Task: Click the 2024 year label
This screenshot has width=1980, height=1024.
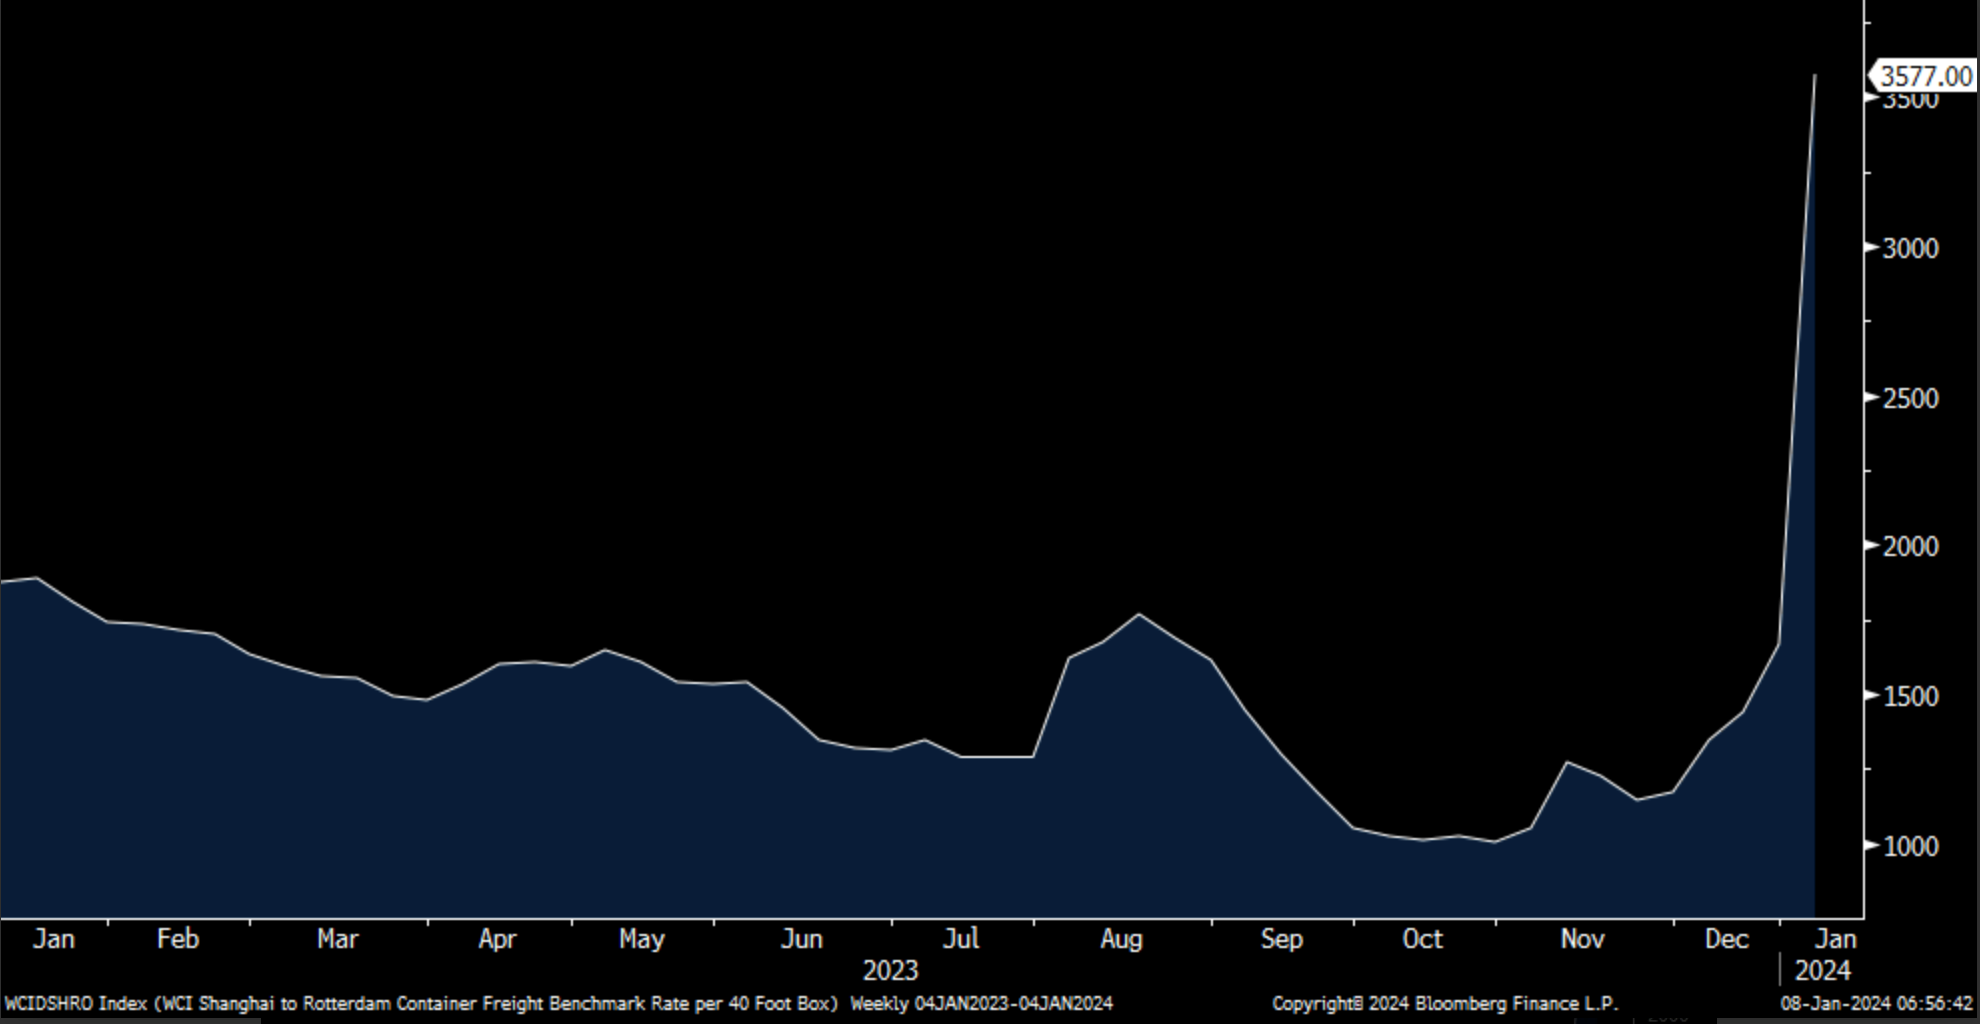Action: pos(1822,971)
